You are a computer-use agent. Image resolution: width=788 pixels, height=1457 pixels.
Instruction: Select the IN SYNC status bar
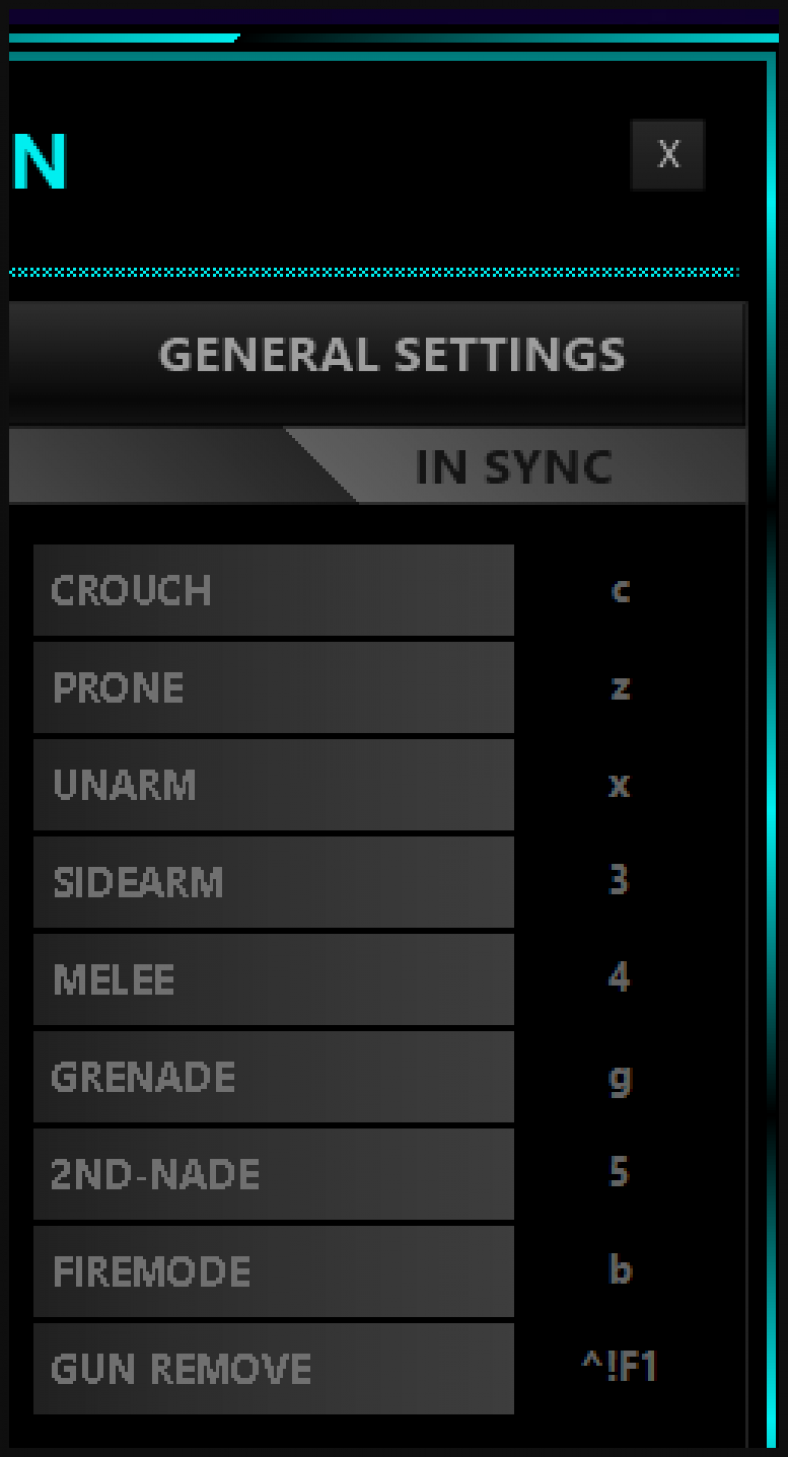[x=512, y=467]
